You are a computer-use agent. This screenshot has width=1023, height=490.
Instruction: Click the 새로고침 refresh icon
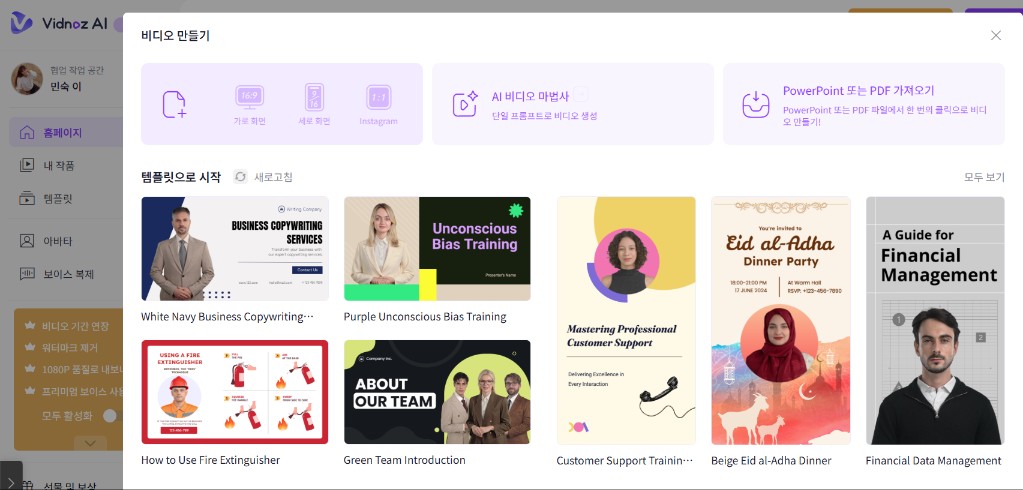click(240, 177)
